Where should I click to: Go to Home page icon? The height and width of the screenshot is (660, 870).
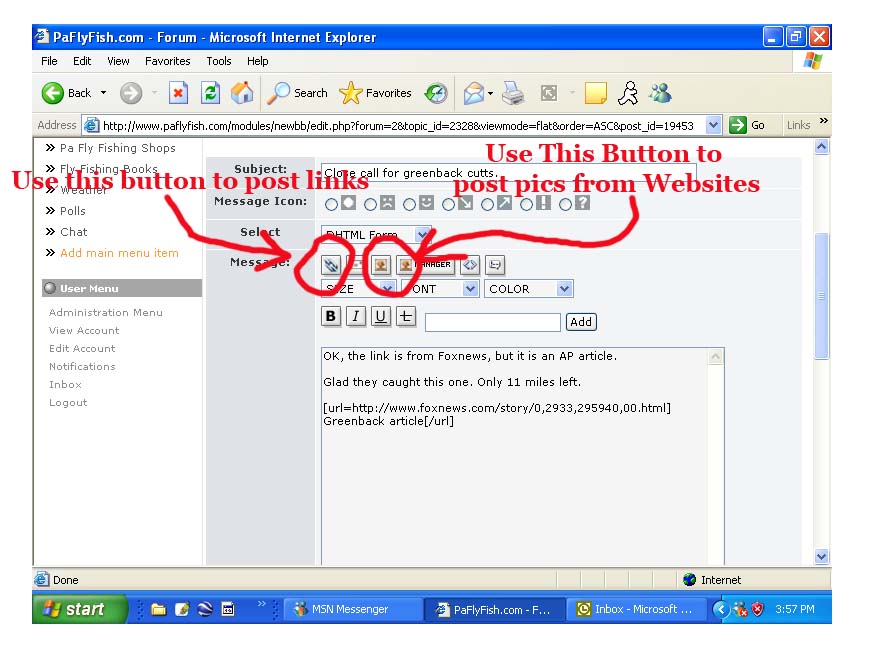(242, 93)
